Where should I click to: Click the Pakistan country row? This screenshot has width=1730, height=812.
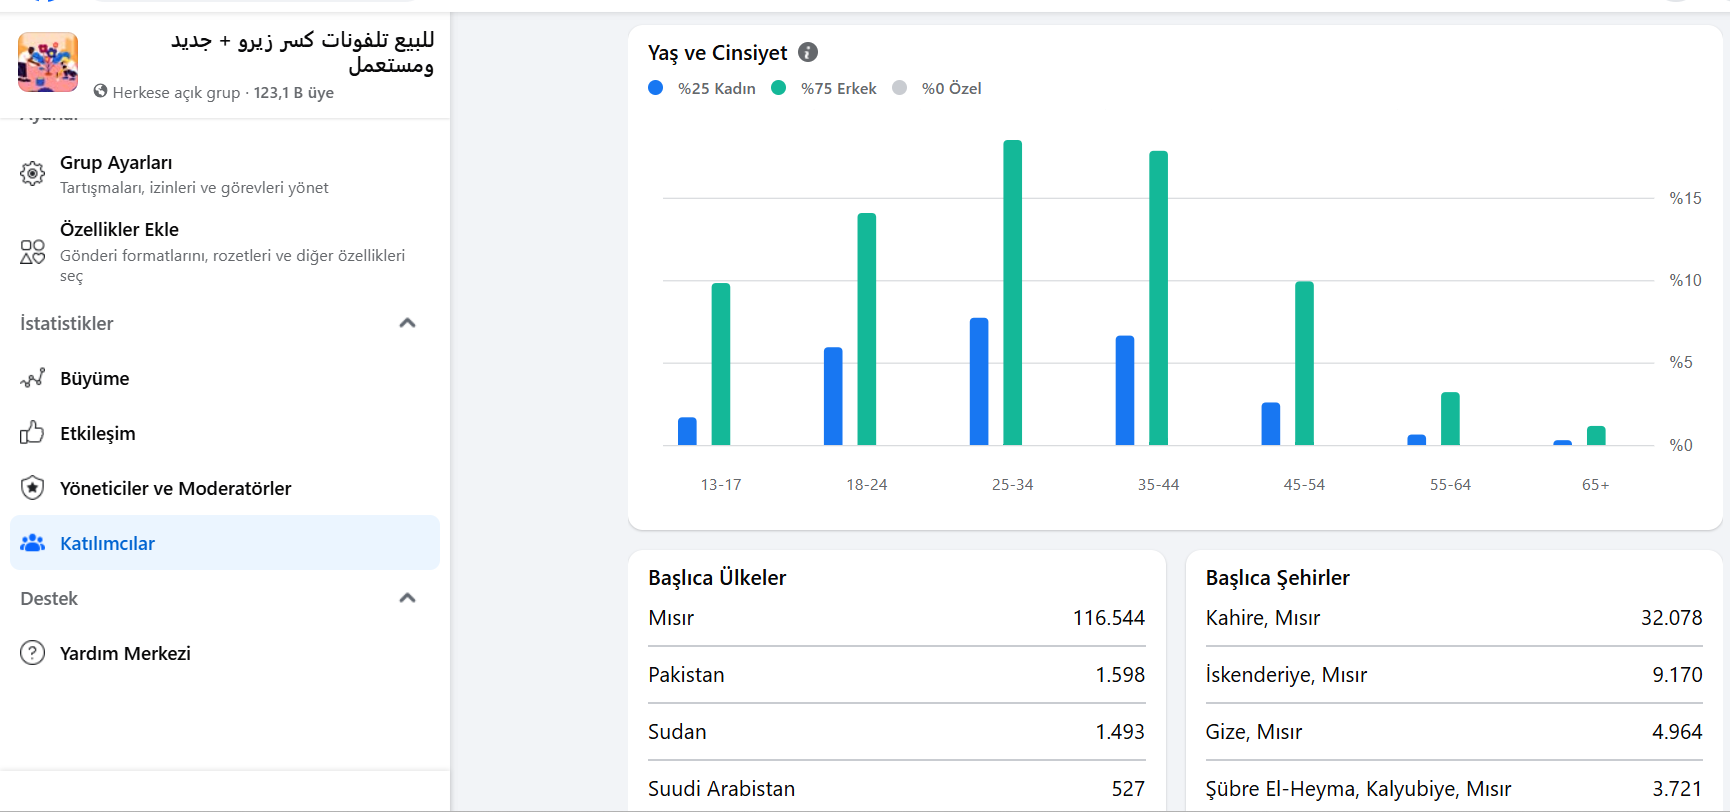(x=896, y=675)
